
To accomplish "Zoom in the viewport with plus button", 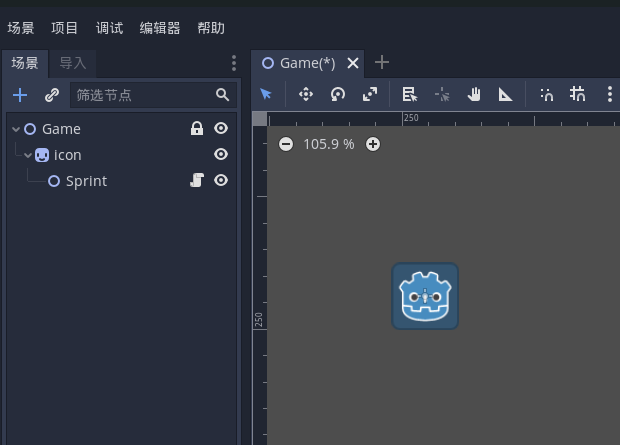I will (373, 144).
